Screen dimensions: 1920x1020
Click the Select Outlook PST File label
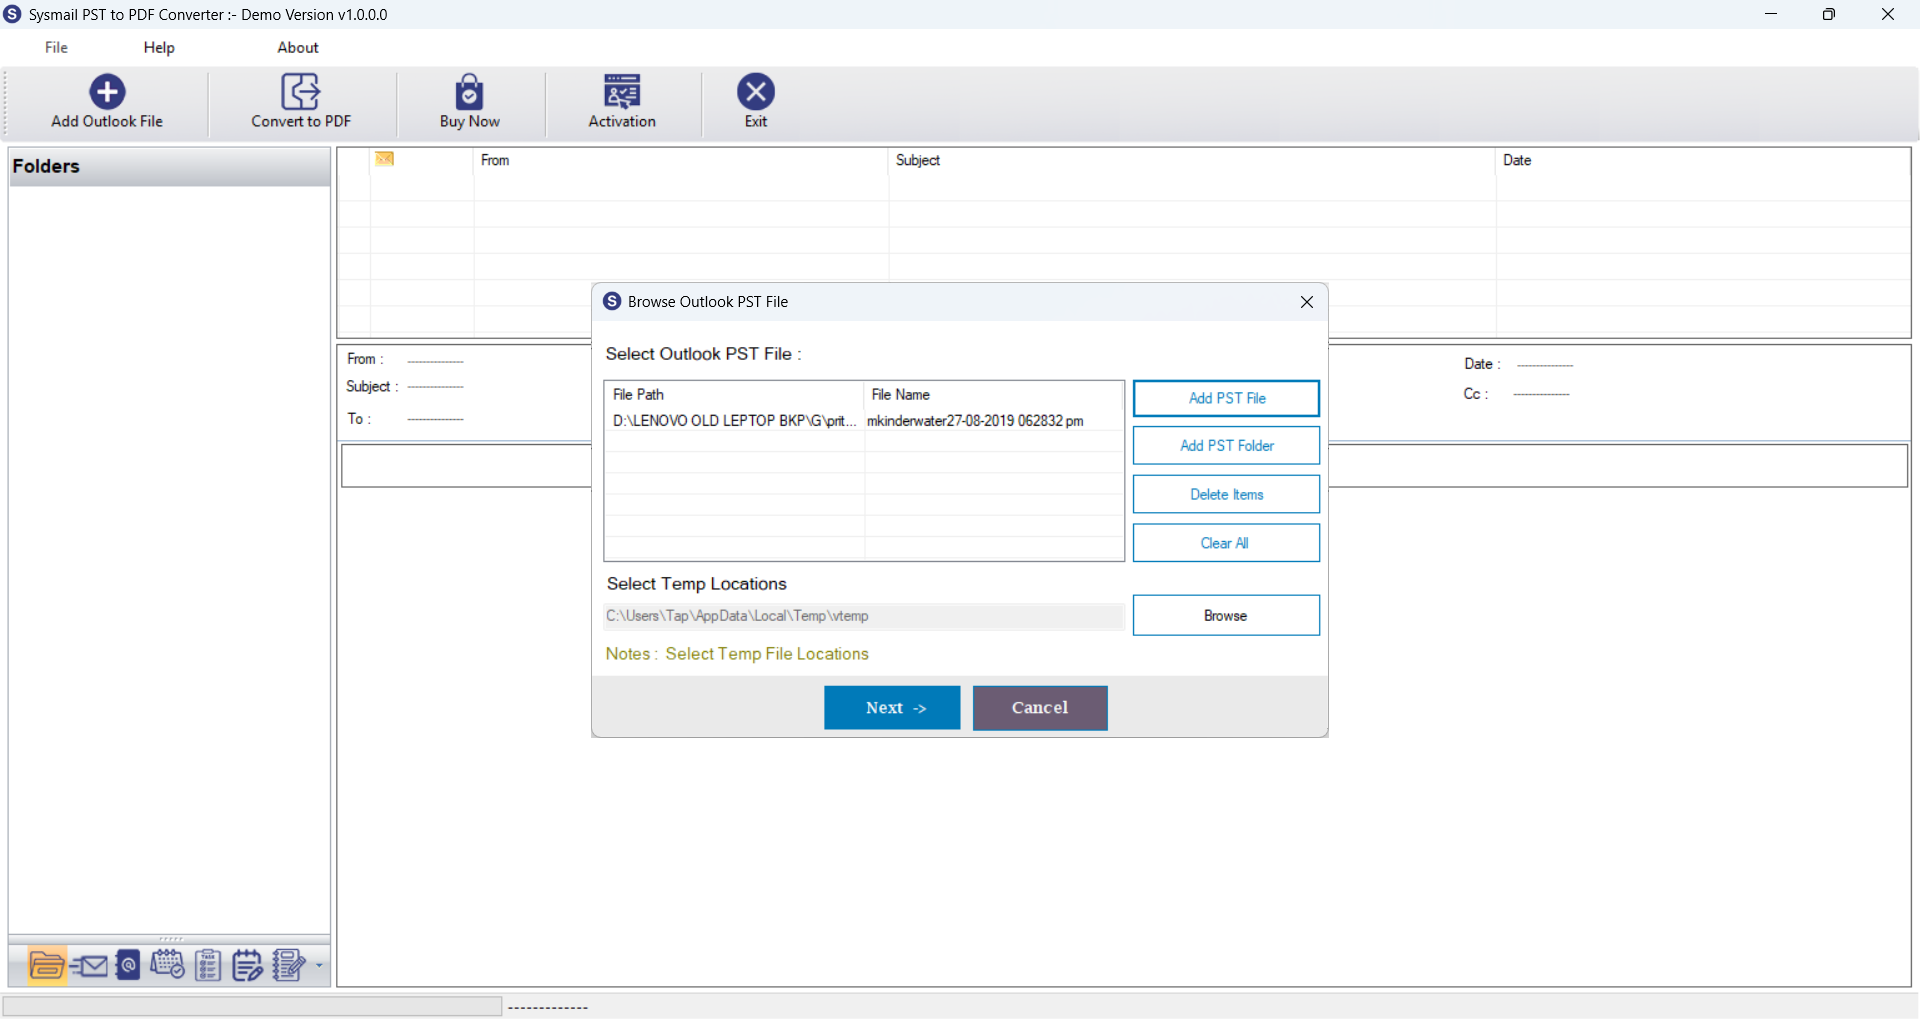(x=703, y=354)
